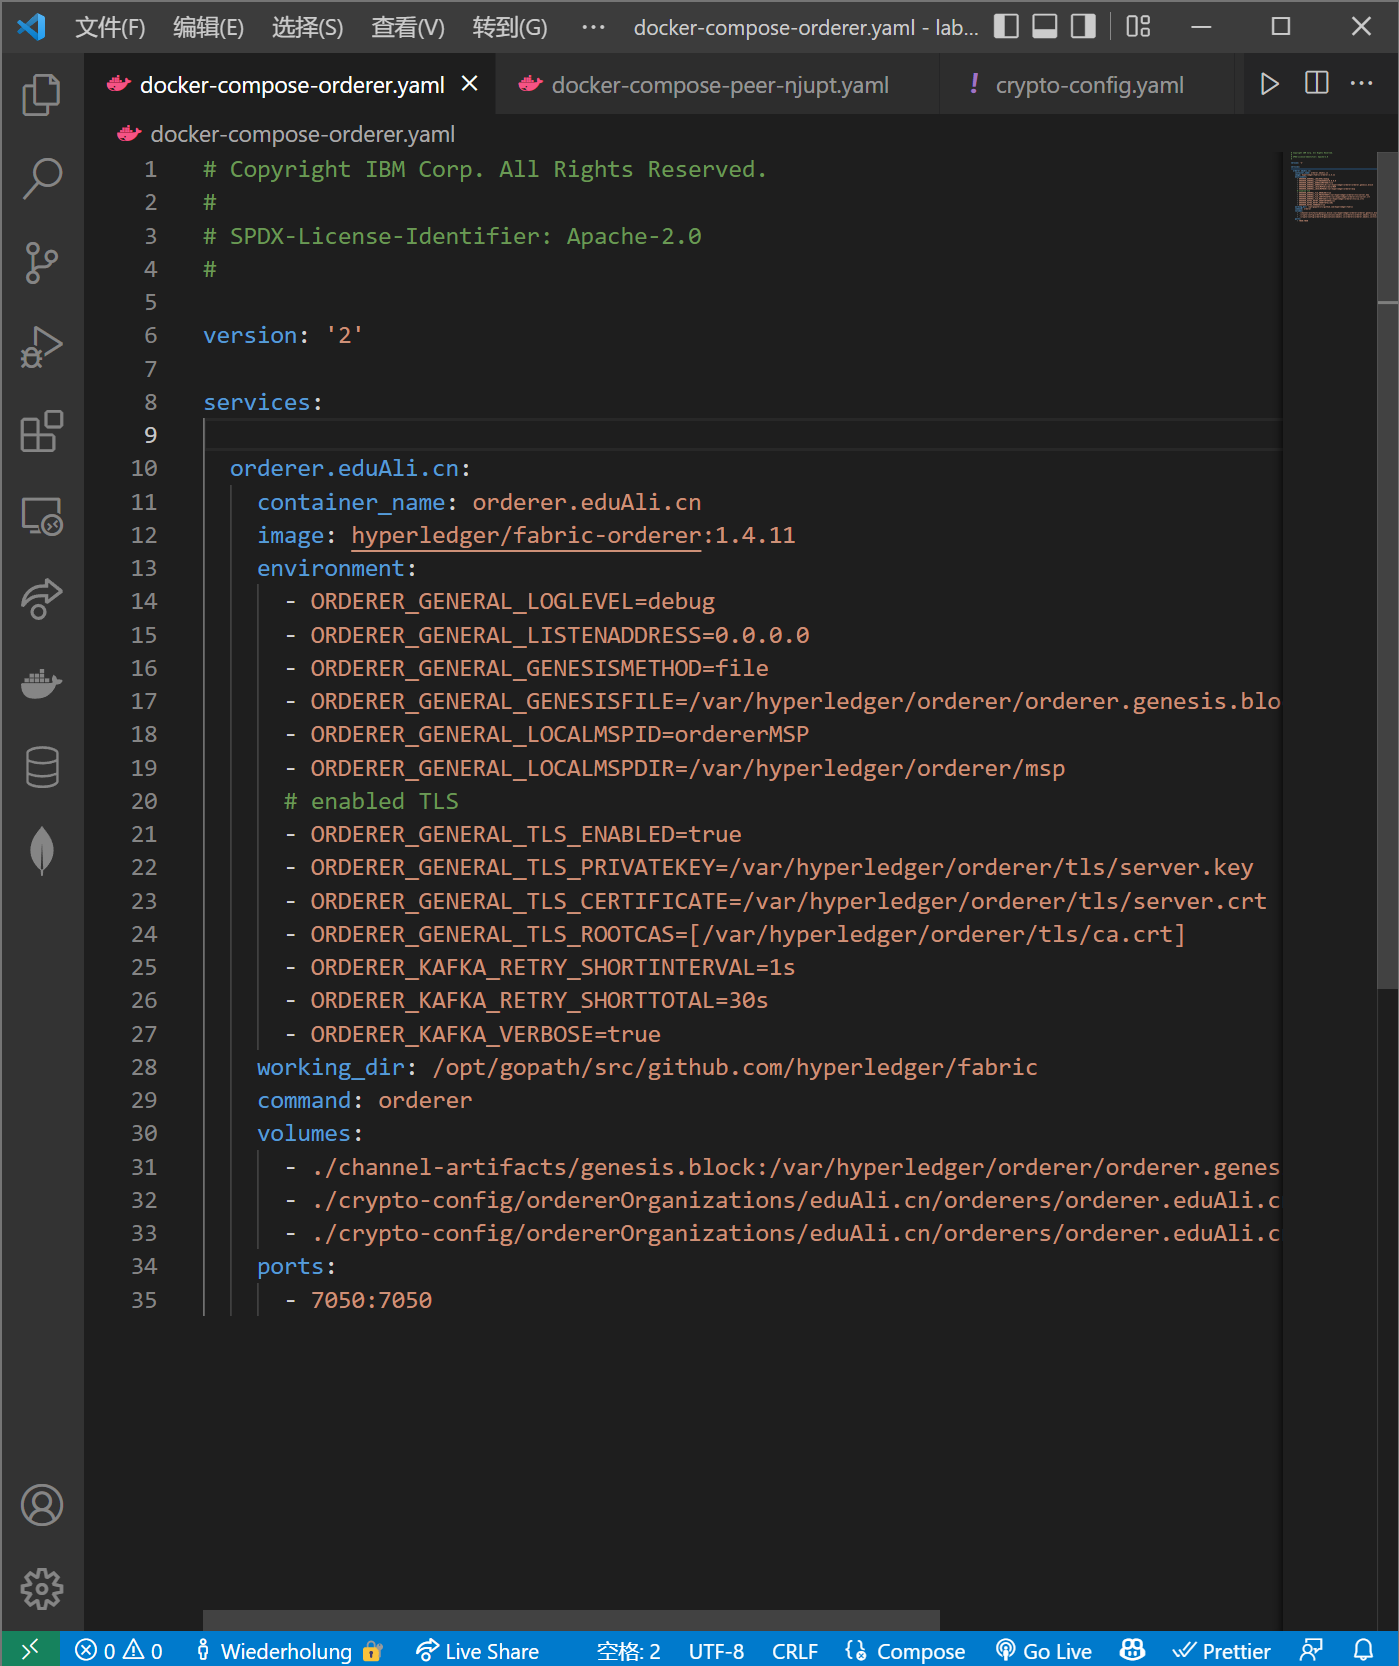Click line number 20 in gutter
Screen dimensions: 1399x1666
tap(144, 801)
